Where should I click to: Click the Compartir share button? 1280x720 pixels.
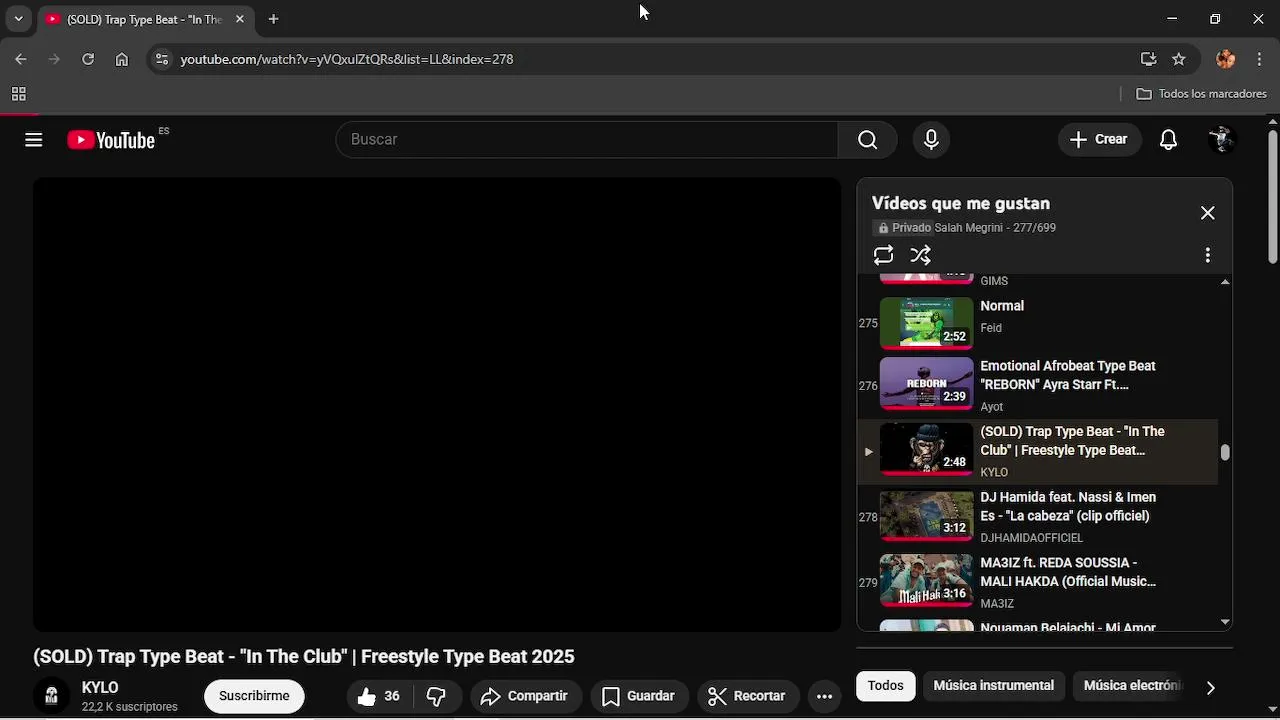pos(524,696)
